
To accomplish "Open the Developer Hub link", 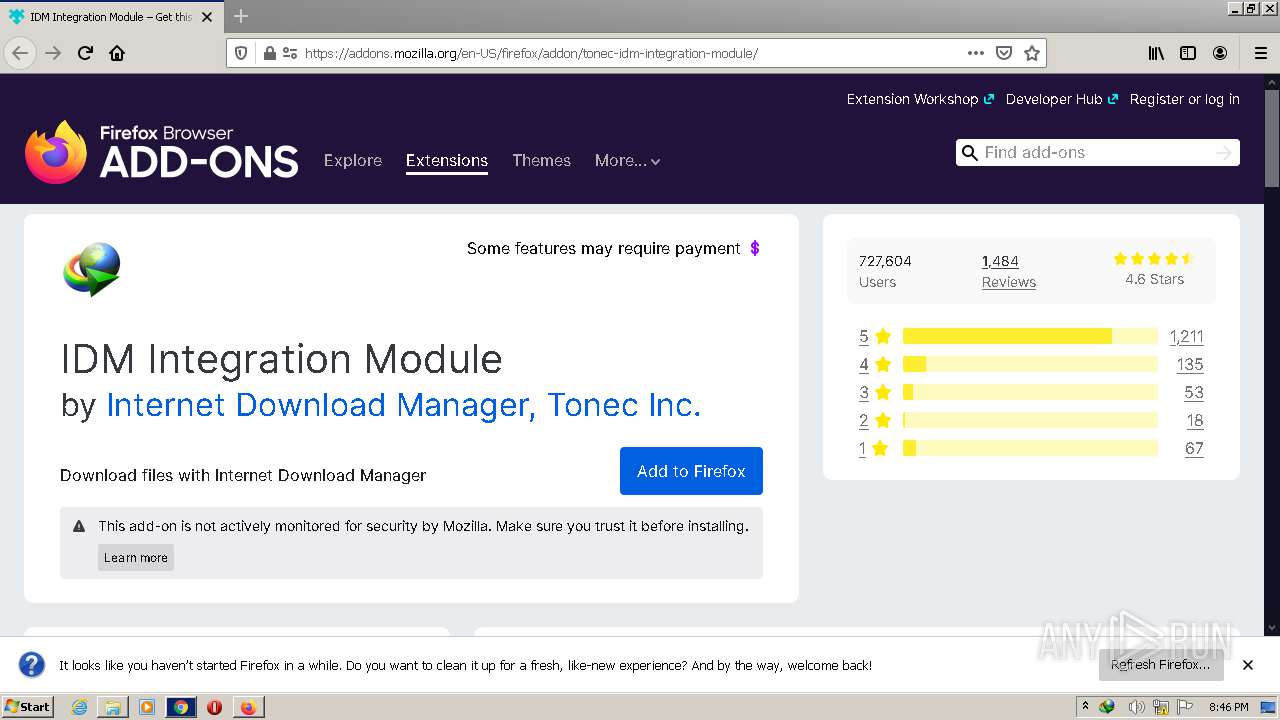I will click(x=1061, y=99).
